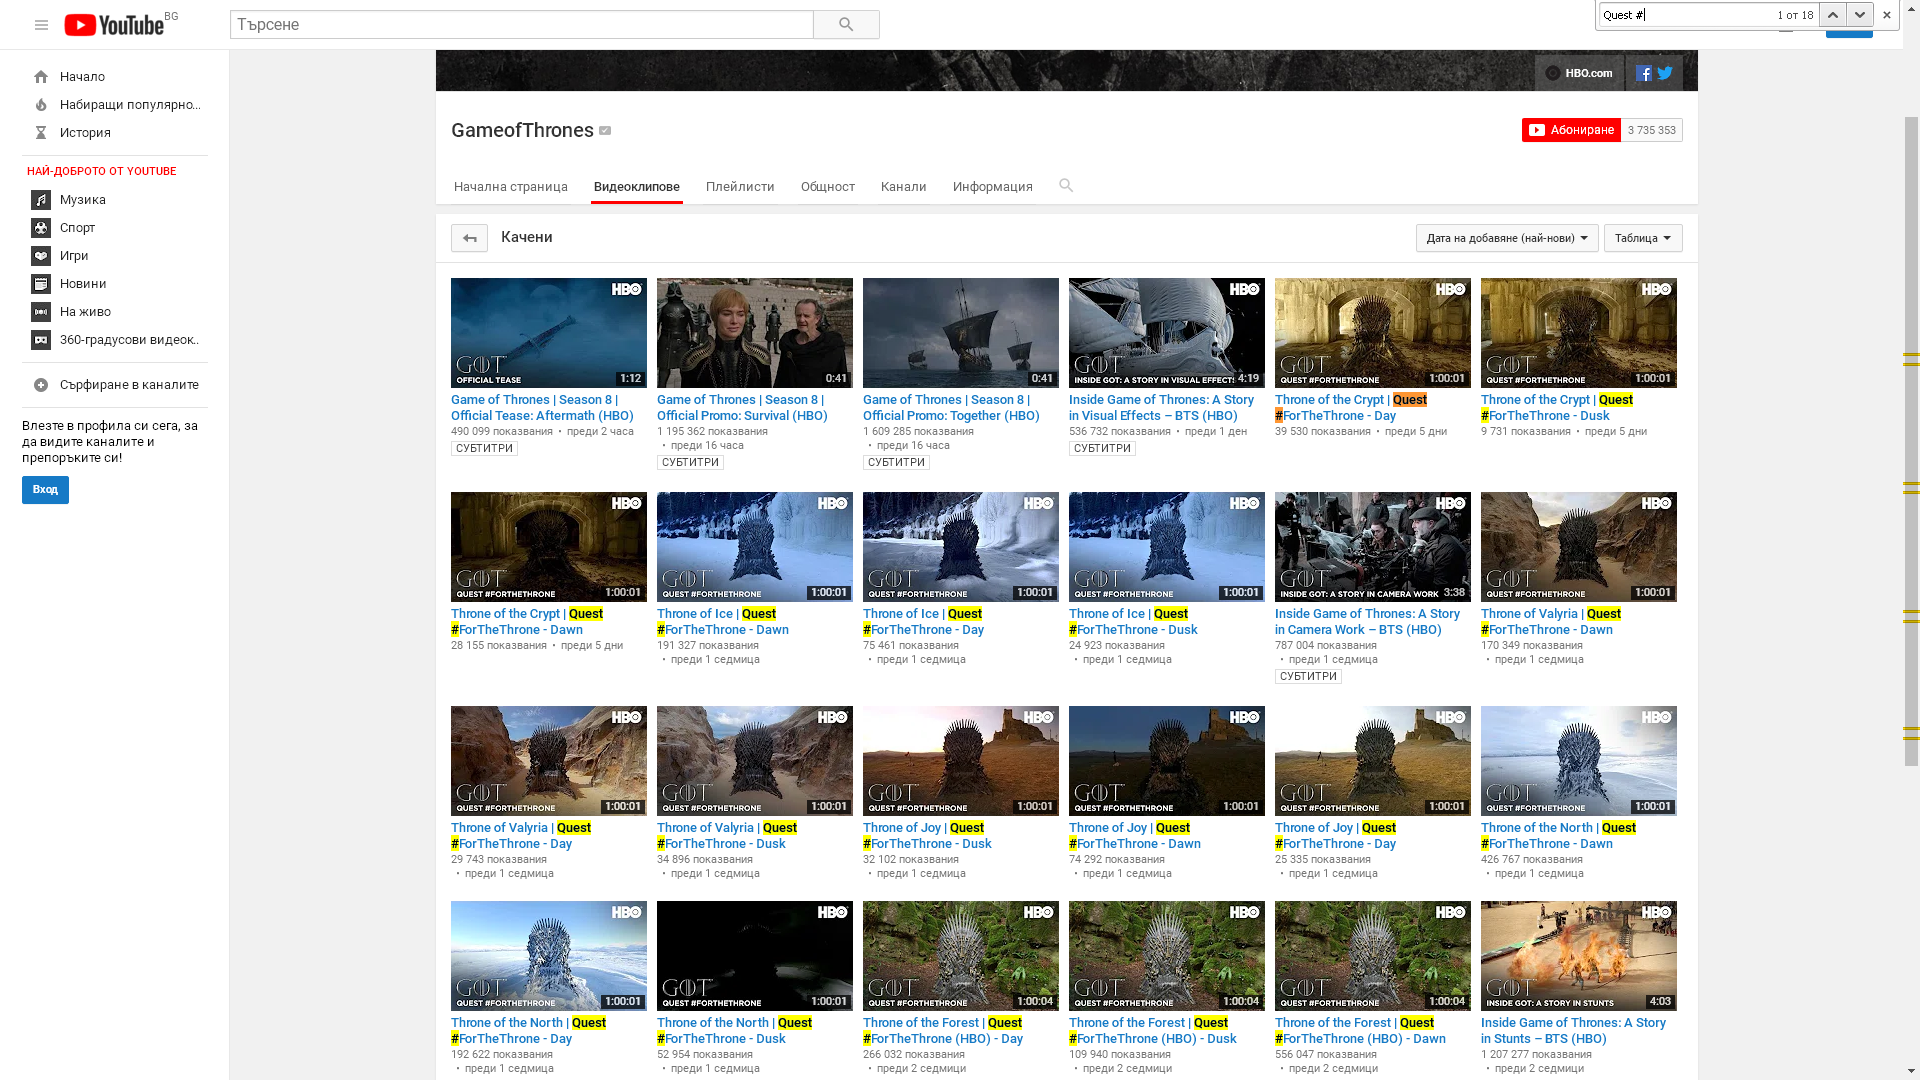The width and height of the screenshot is (1920, 1080).
Task: Open Survival promo thumbnail with Cersei
Action: [x=755, y=333]
